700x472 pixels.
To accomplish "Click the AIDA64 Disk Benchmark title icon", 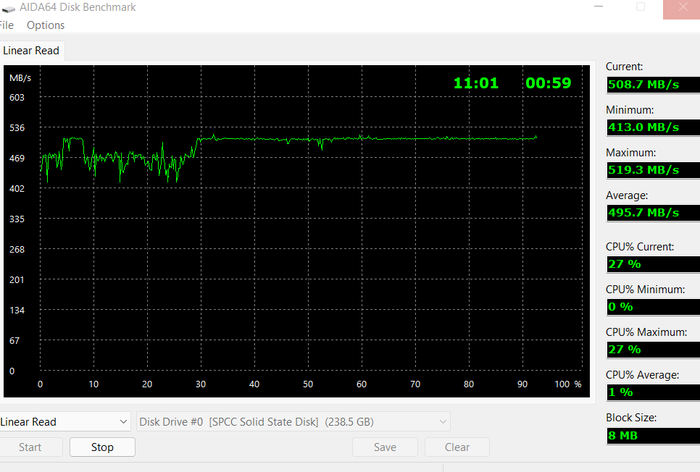I will (x=8, y=8).
